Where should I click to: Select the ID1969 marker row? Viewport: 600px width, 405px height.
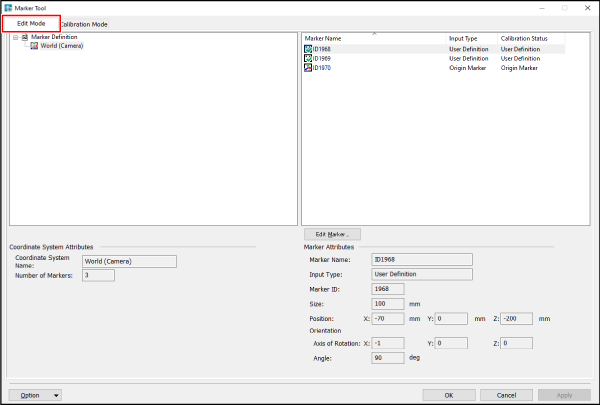434,59
